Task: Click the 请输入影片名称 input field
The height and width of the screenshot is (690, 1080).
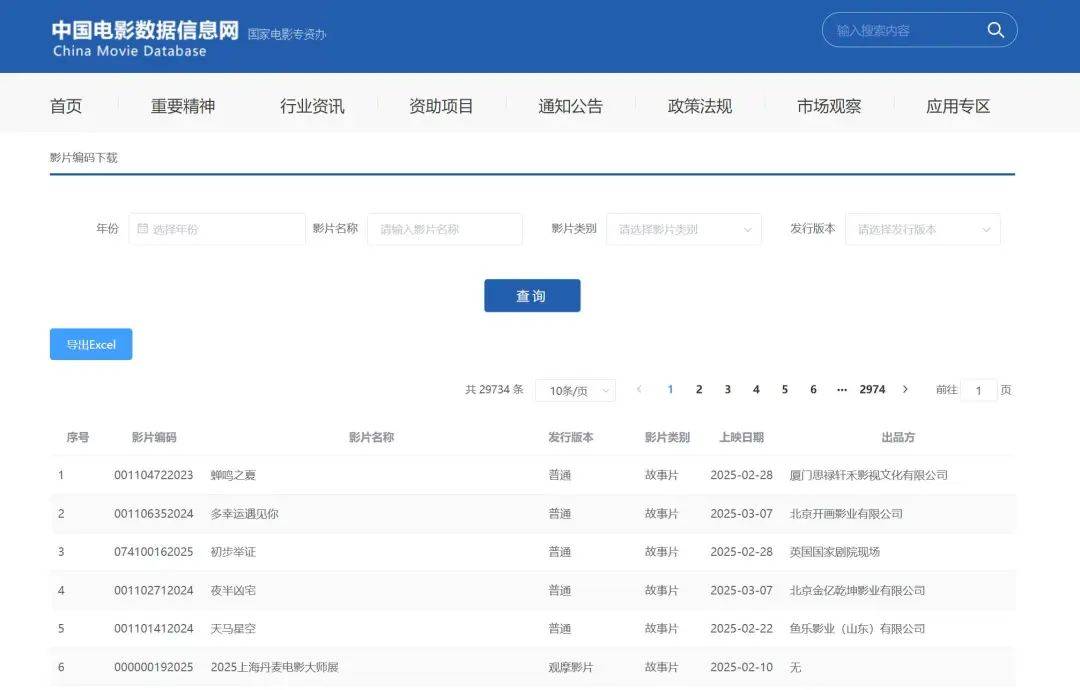Action: pos(444,229)
